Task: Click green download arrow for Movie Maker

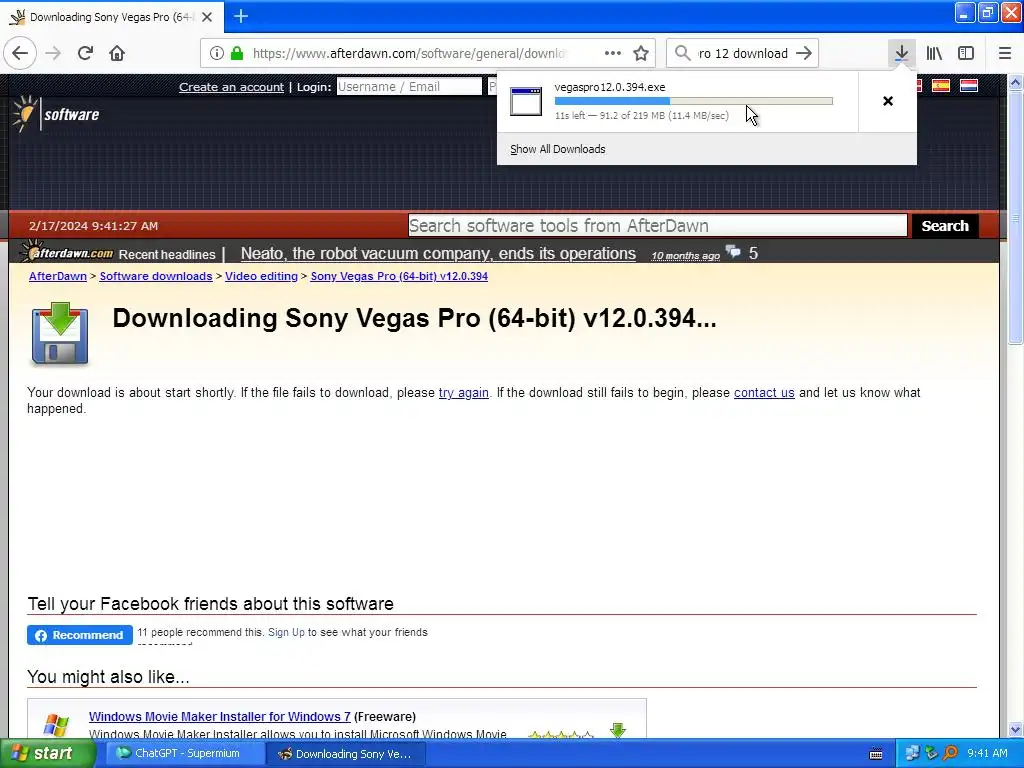Action: click(x=618, y=729)
